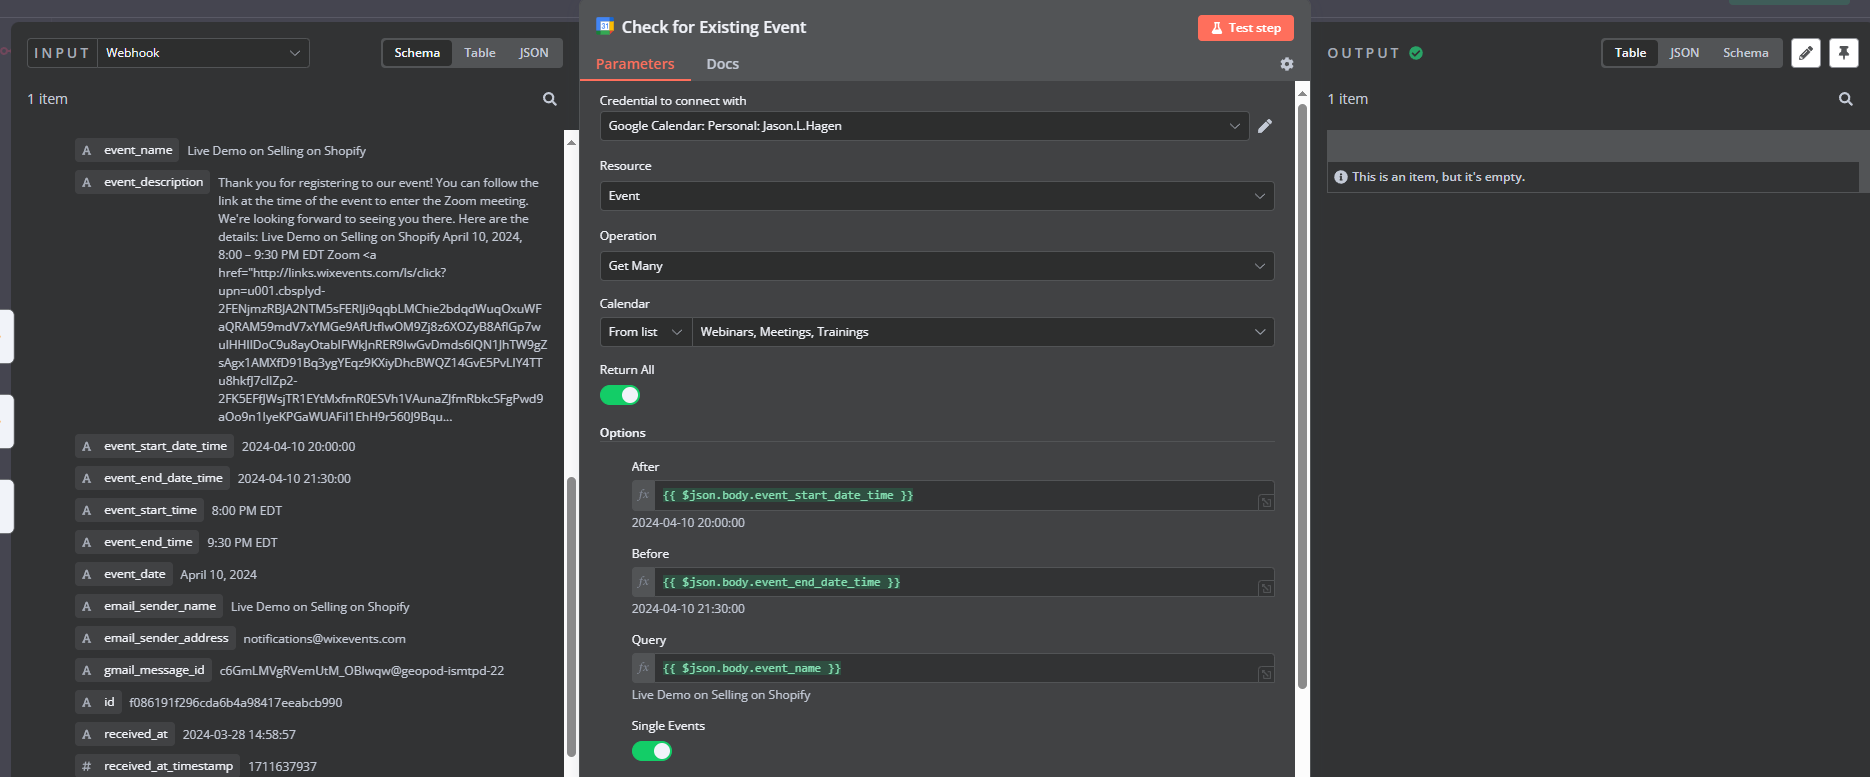The width and height of the screenshot is (1870, 777).
Task: Click the received_at field pill
Action: [125, 734]
